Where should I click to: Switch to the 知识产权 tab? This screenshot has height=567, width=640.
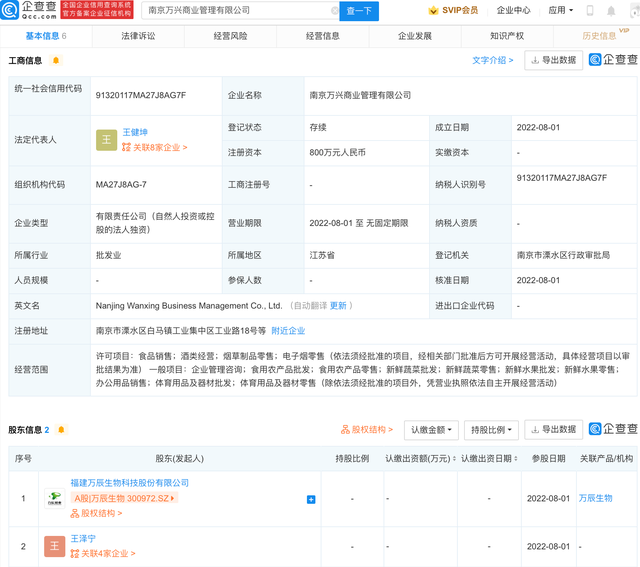point(509,35)
